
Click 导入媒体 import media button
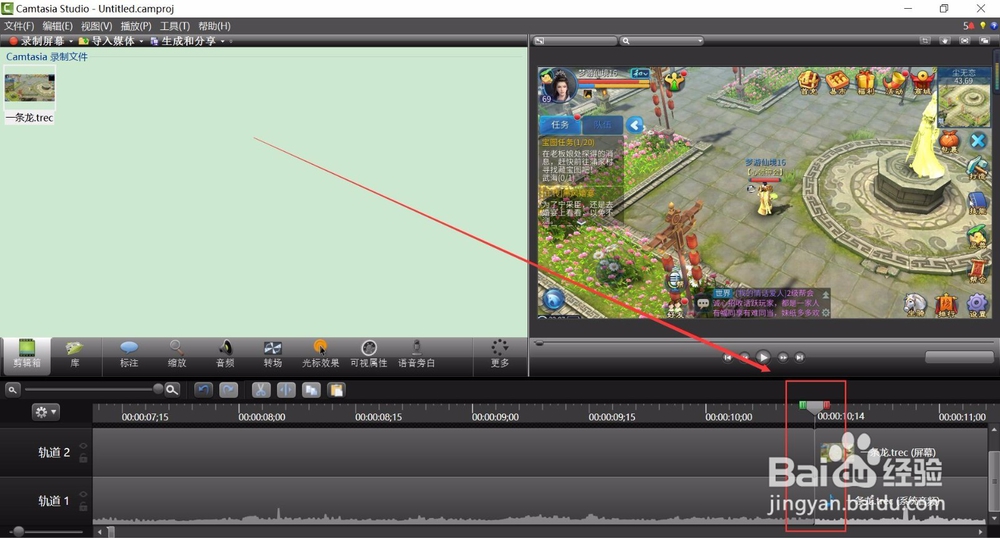[x=107, y=41]
